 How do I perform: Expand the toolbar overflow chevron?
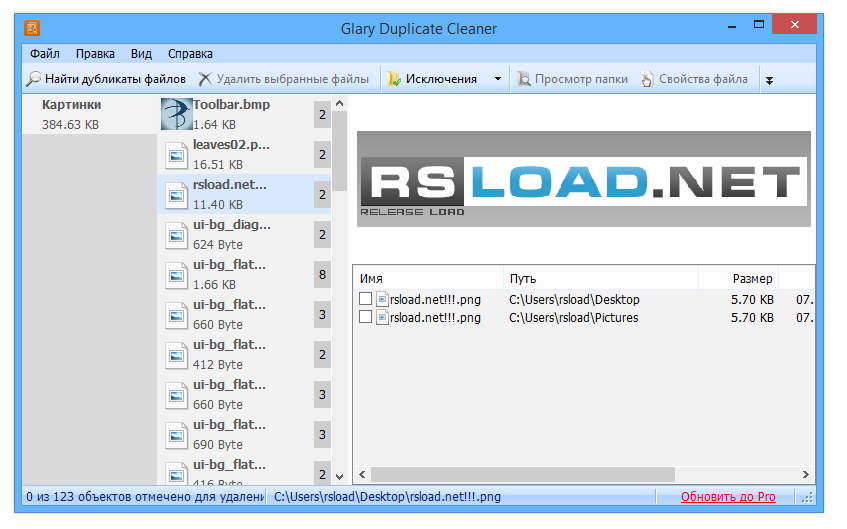769,81
